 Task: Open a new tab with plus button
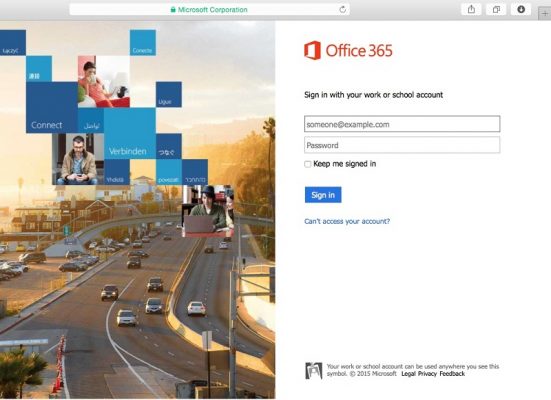(x=545, y=14)
